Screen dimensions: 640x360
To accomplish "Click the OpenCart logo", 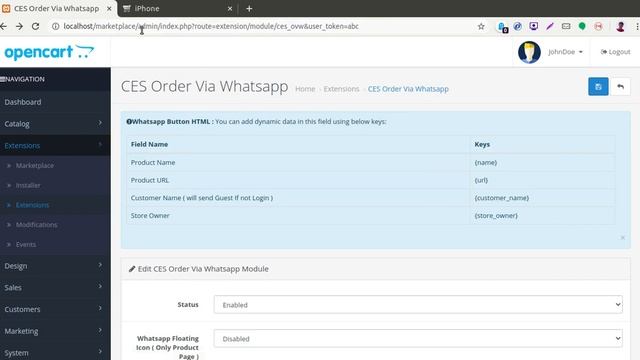I will coord(49,52).
